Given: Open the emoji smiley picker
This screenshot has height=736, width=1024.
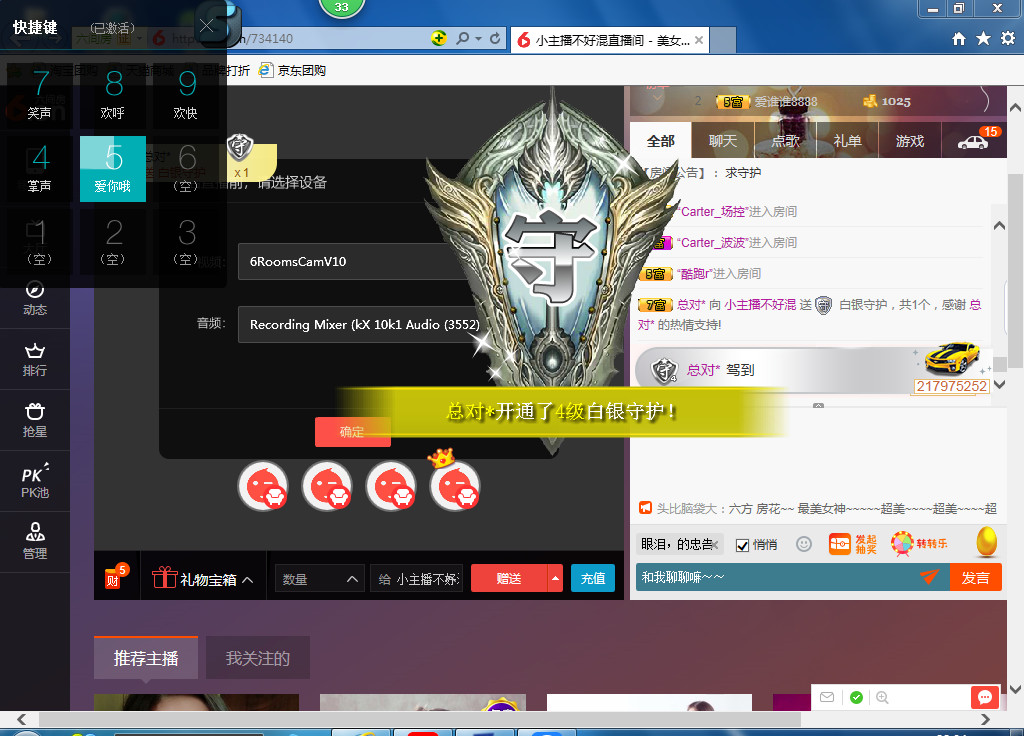Looking at the screenshot, I should (x=804, y=544).
